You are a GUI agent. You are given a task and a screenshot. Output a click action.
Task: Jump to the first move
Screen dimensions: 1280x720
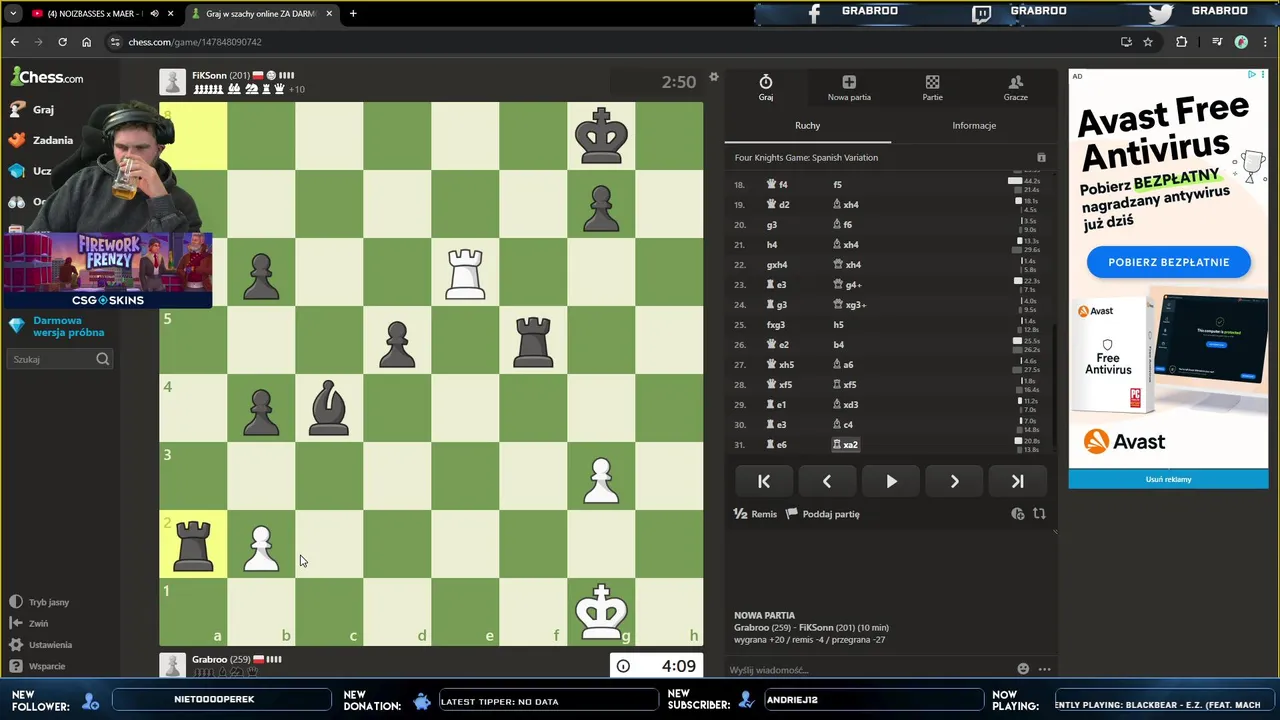click(764, 481)
